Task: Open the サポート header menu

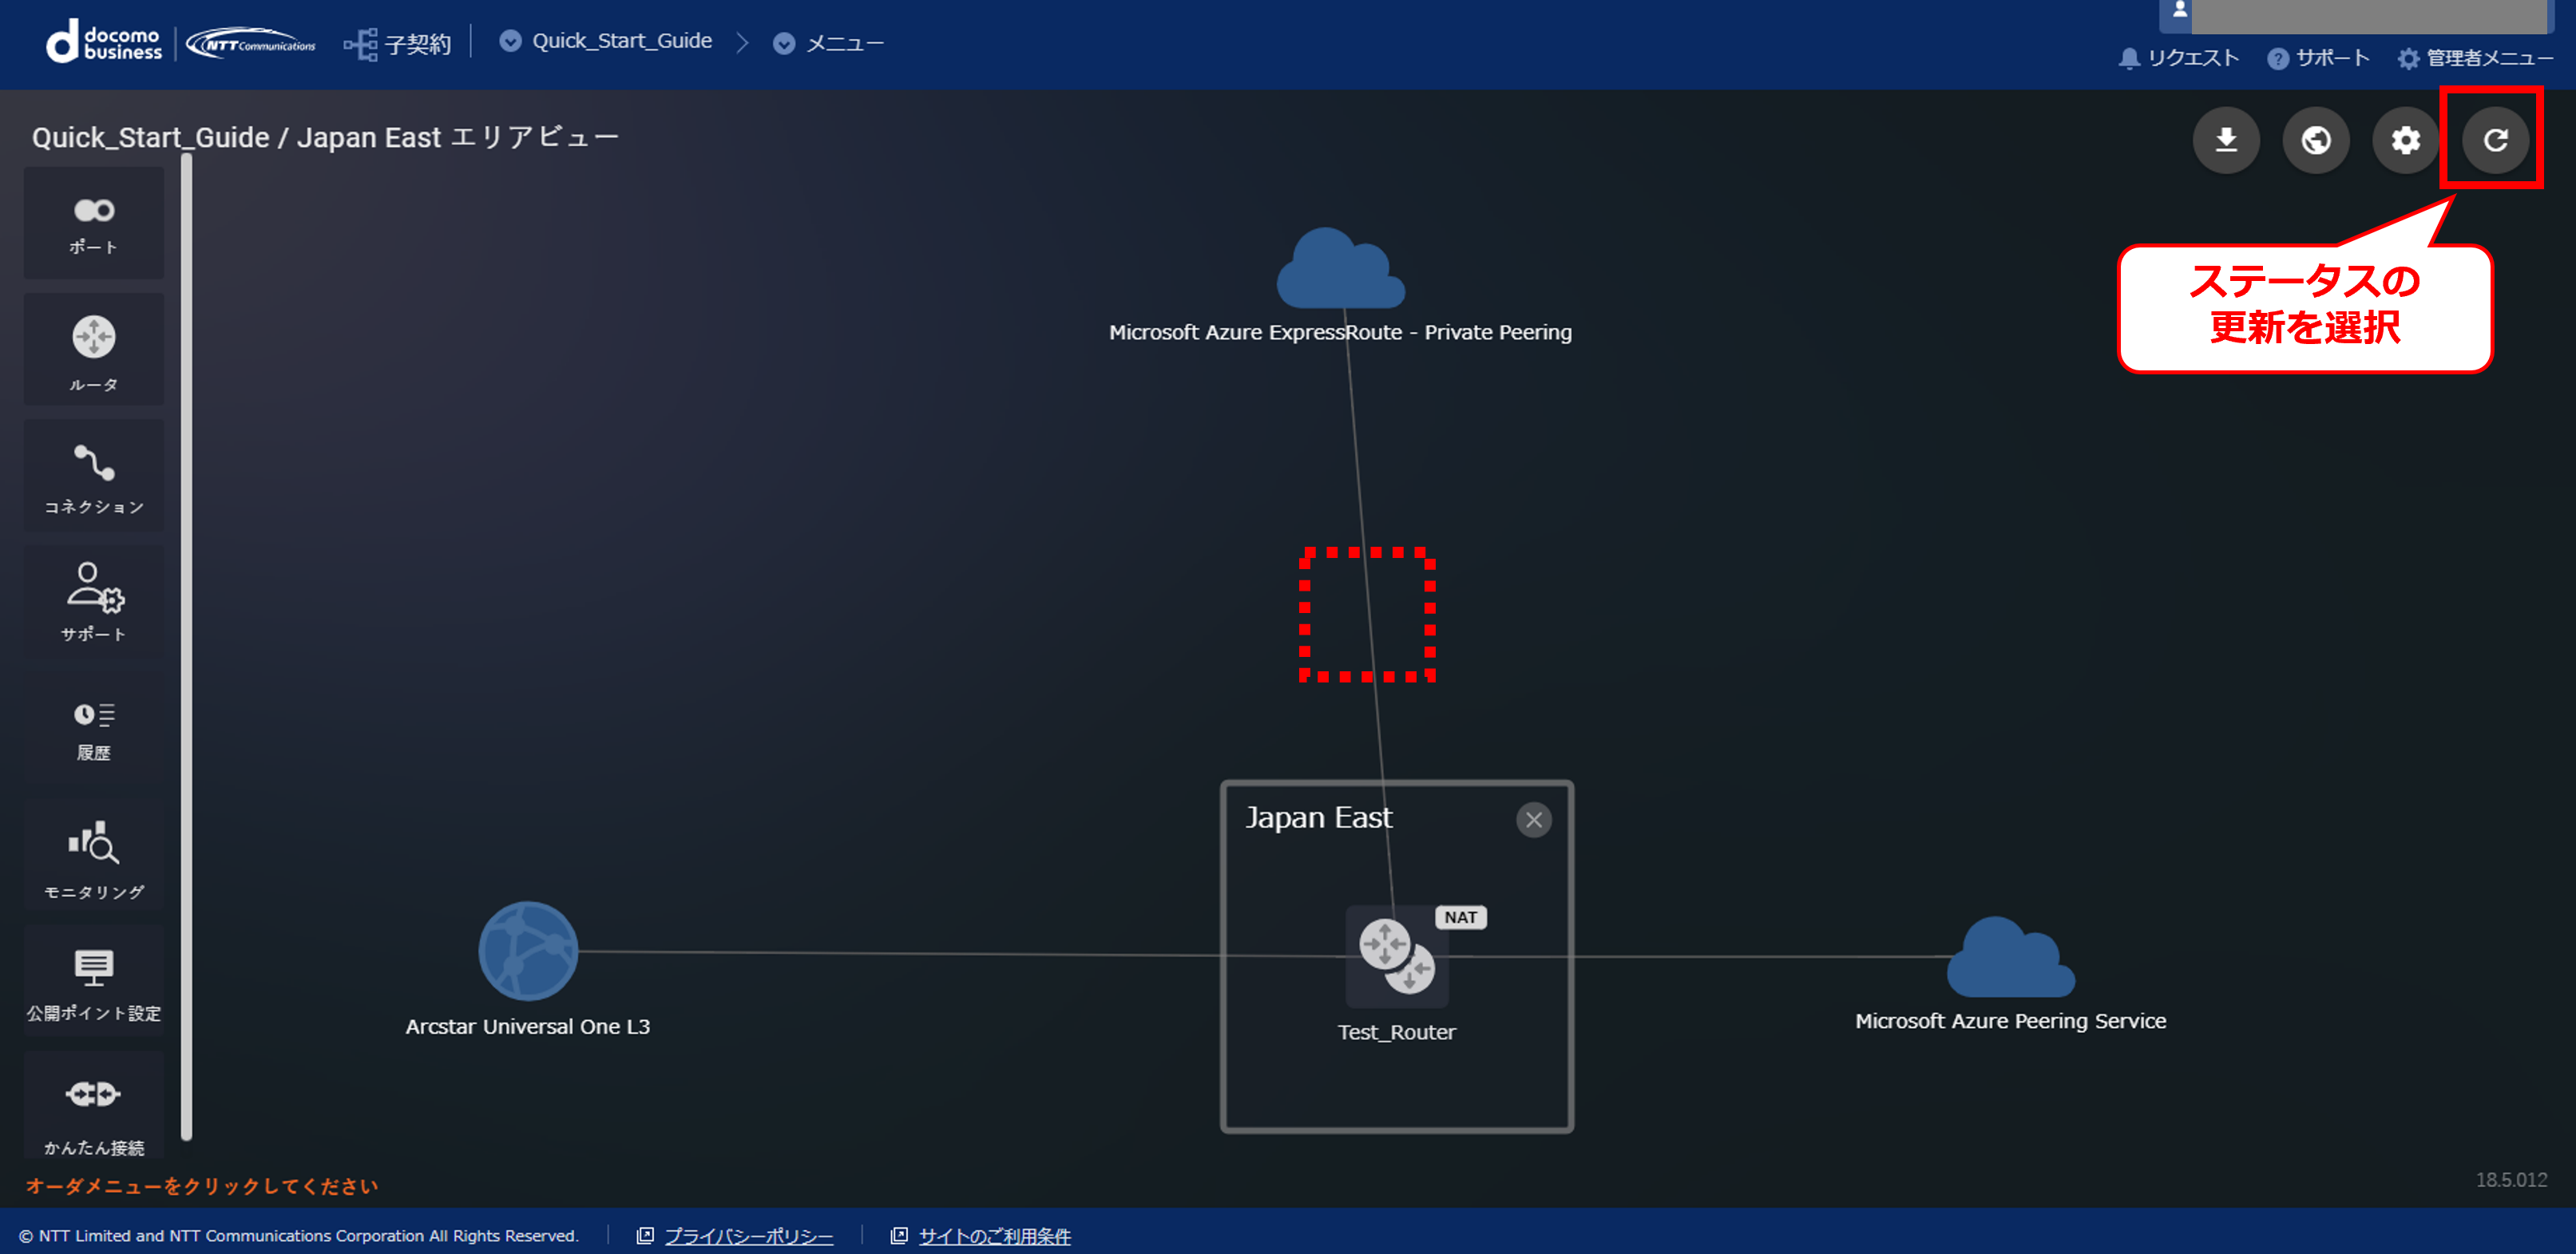Action: coord(2318,58)
